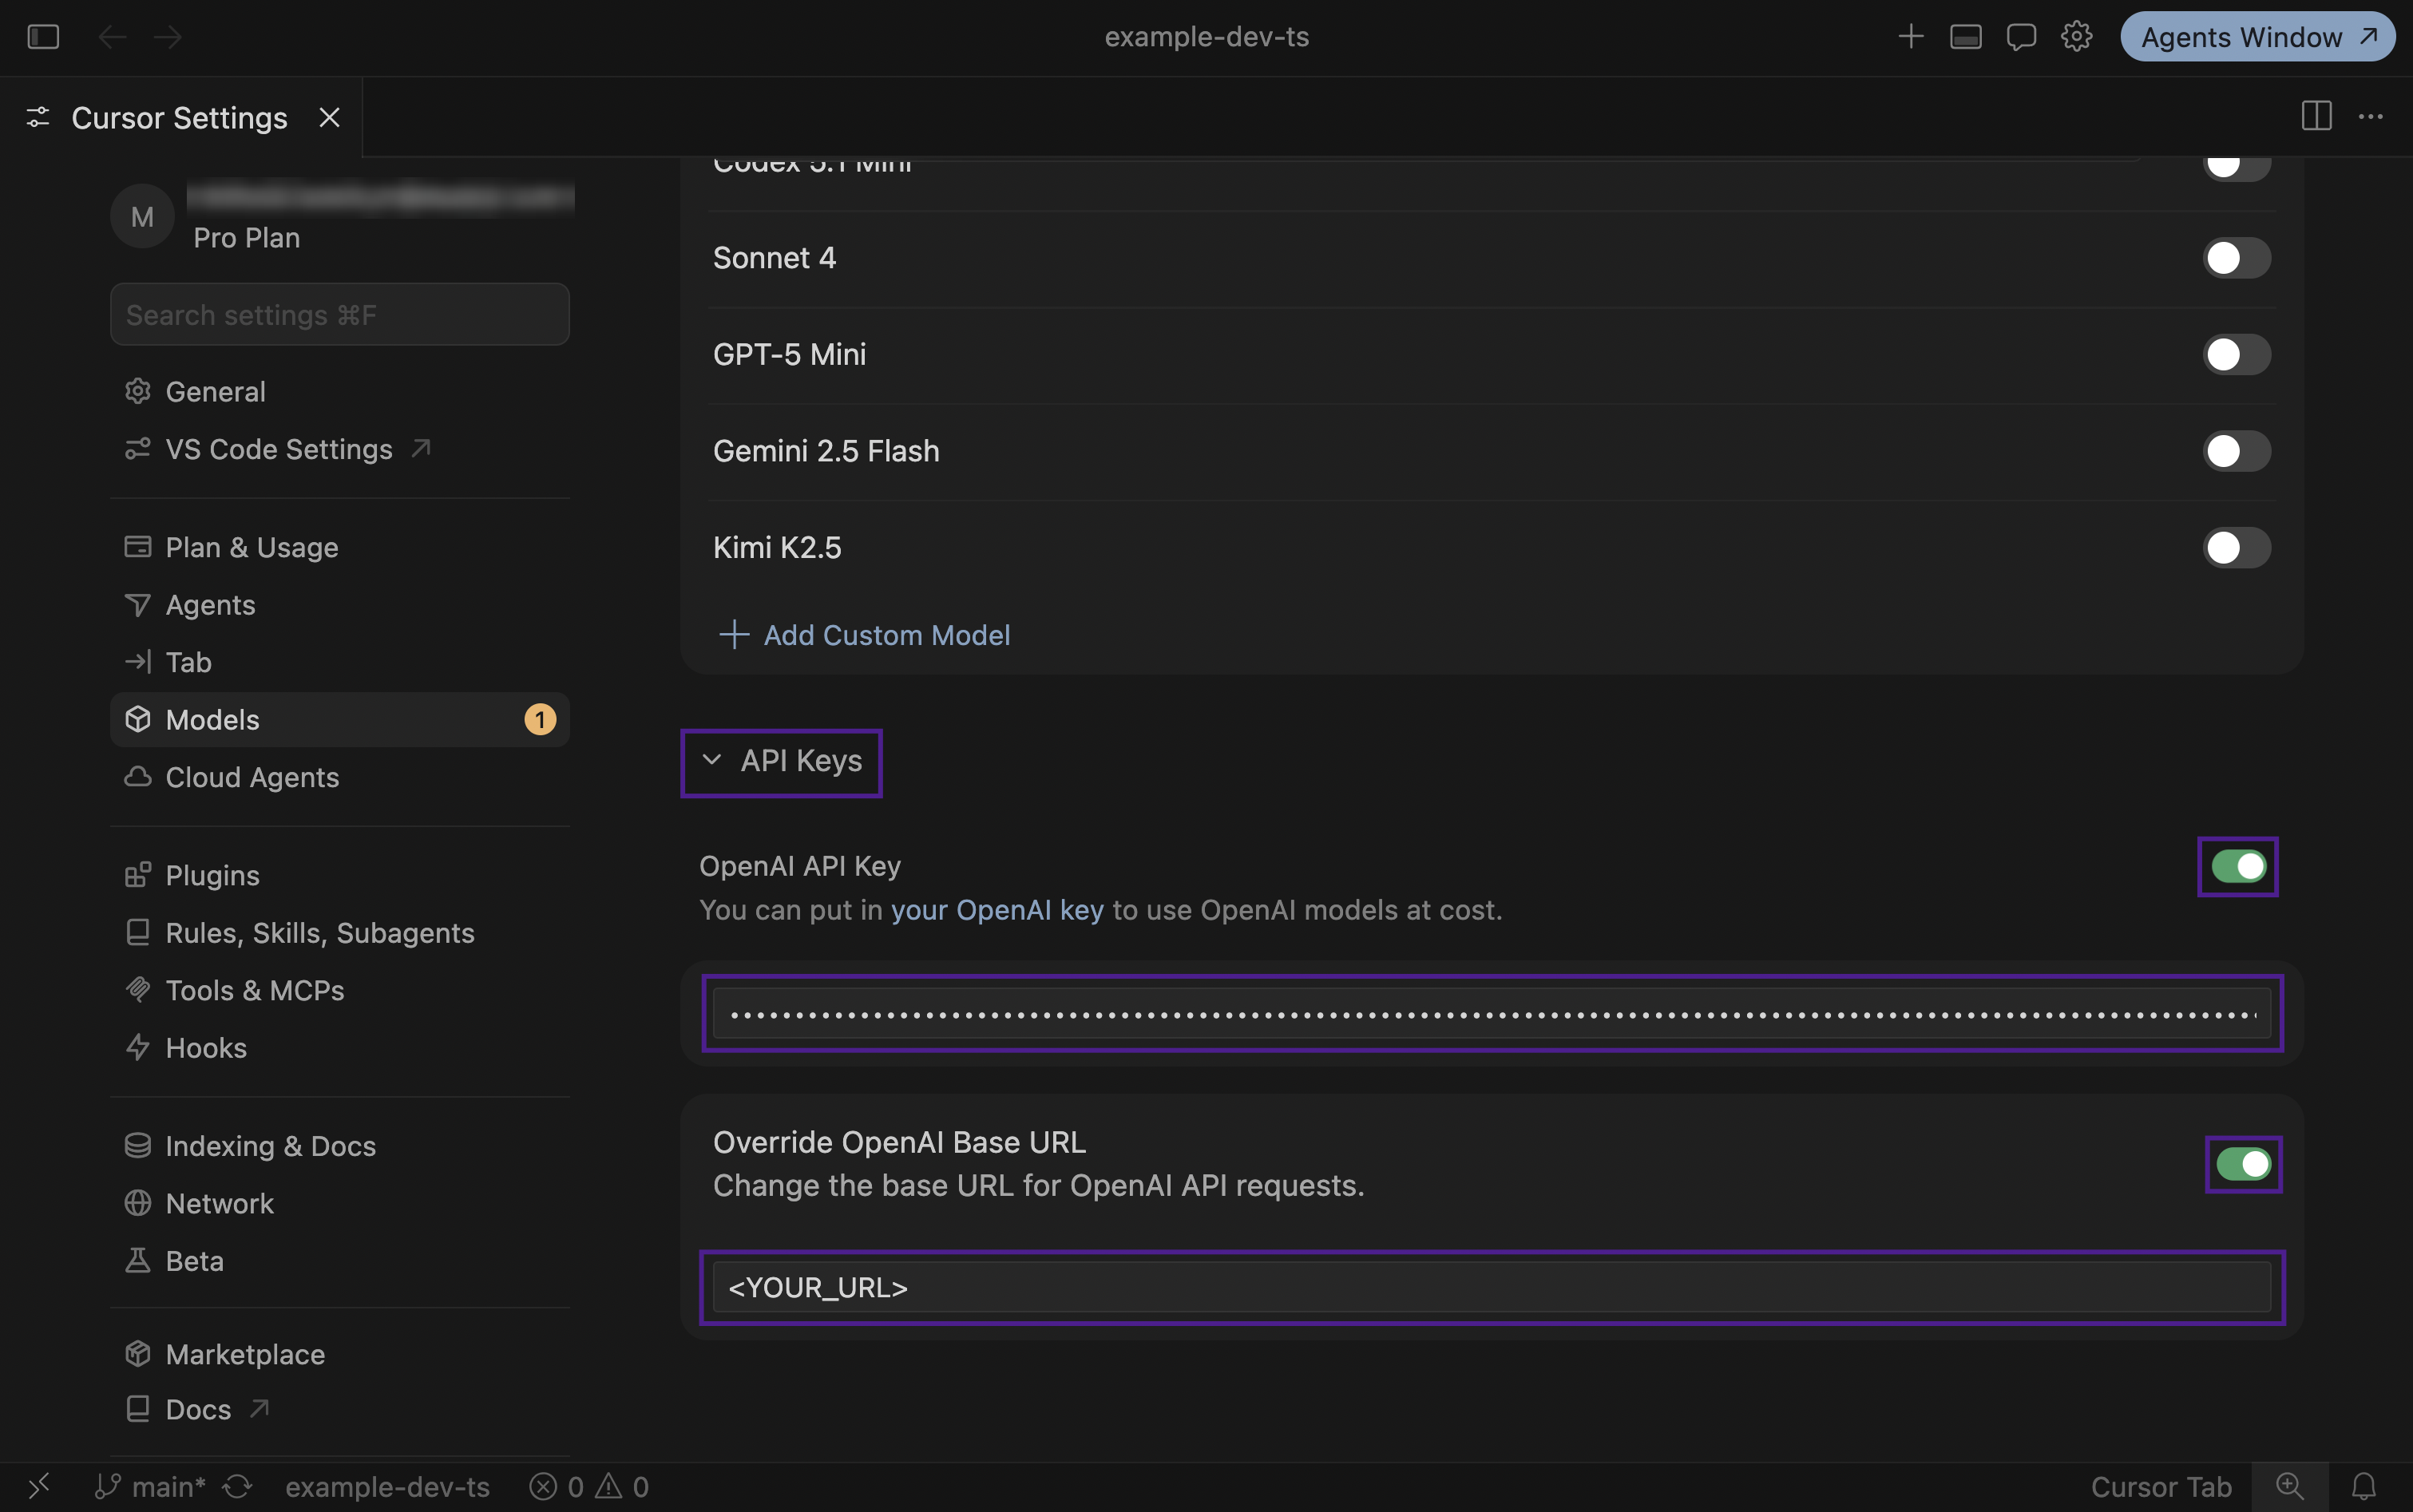Open the Marketplace section
The height and width of the screenshot is (1512, 2413).
[340, 1354]
